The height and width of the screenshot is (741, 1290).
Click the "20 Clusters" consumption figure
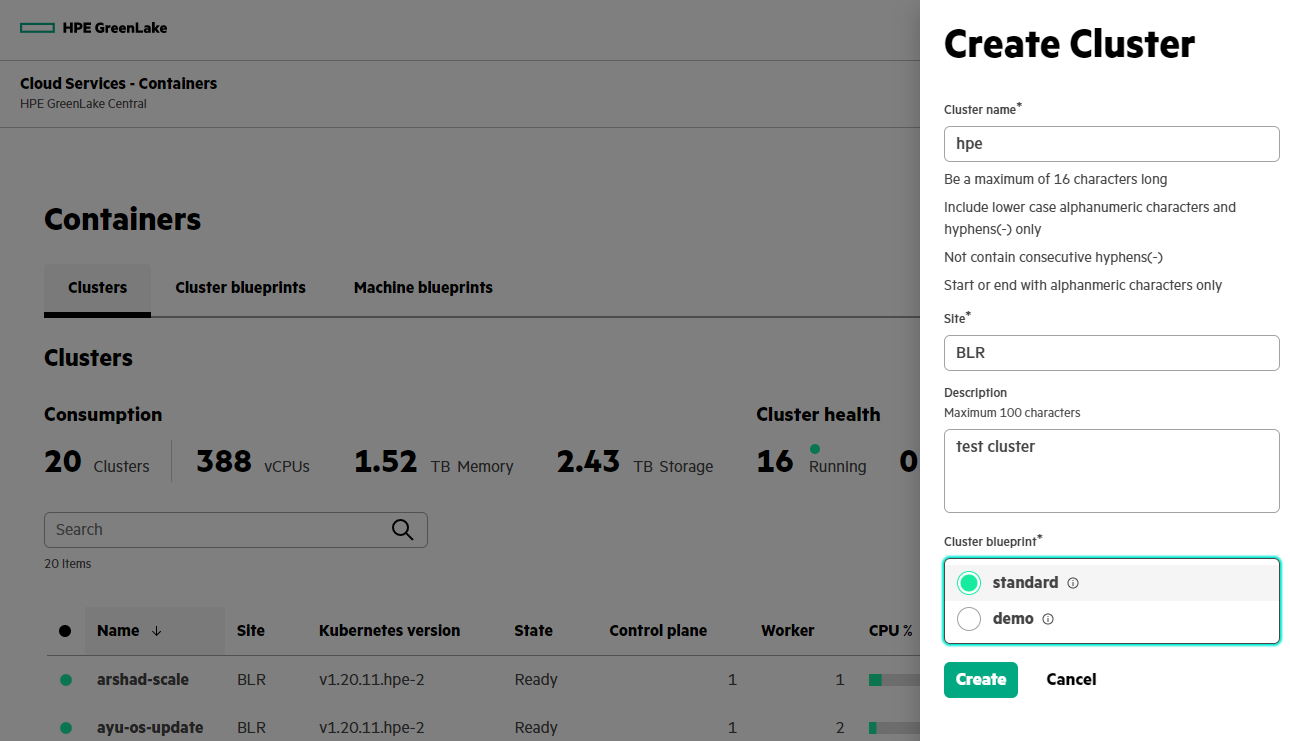click(x=97, y=462)
